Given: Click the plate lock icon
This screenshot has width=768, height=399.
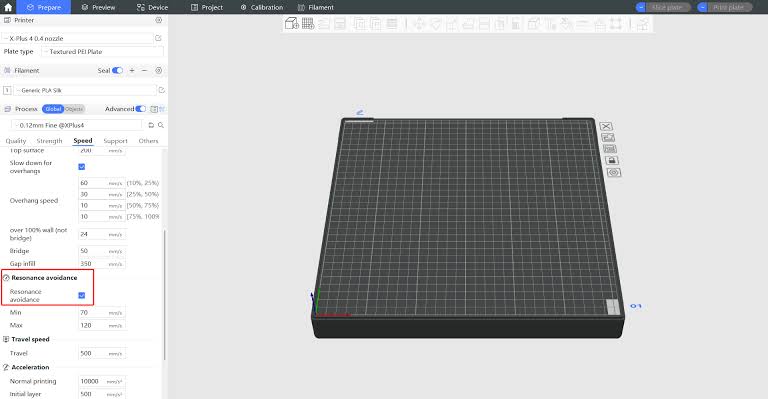Looking at the screenshot, I should tap(611, 161).
